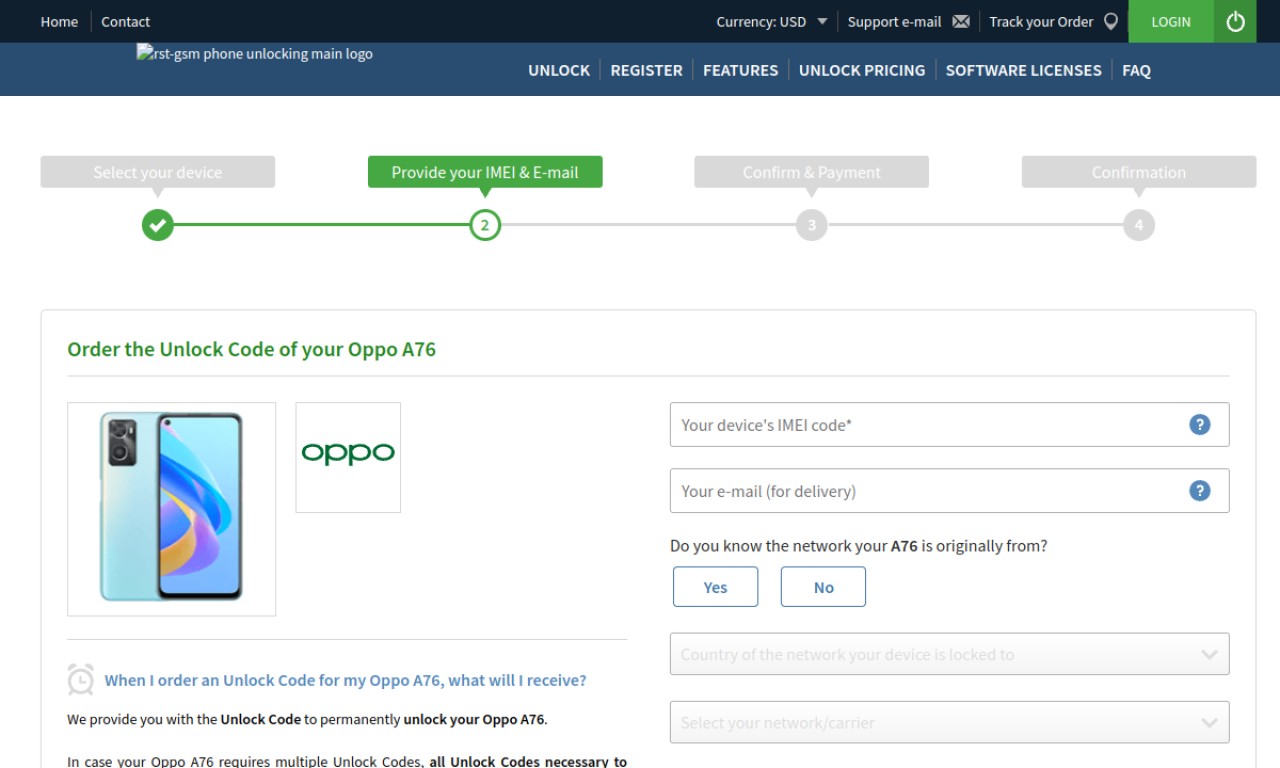Answer Yes to knowing the original network
1280x768 pixels.
tap(715, 587)
